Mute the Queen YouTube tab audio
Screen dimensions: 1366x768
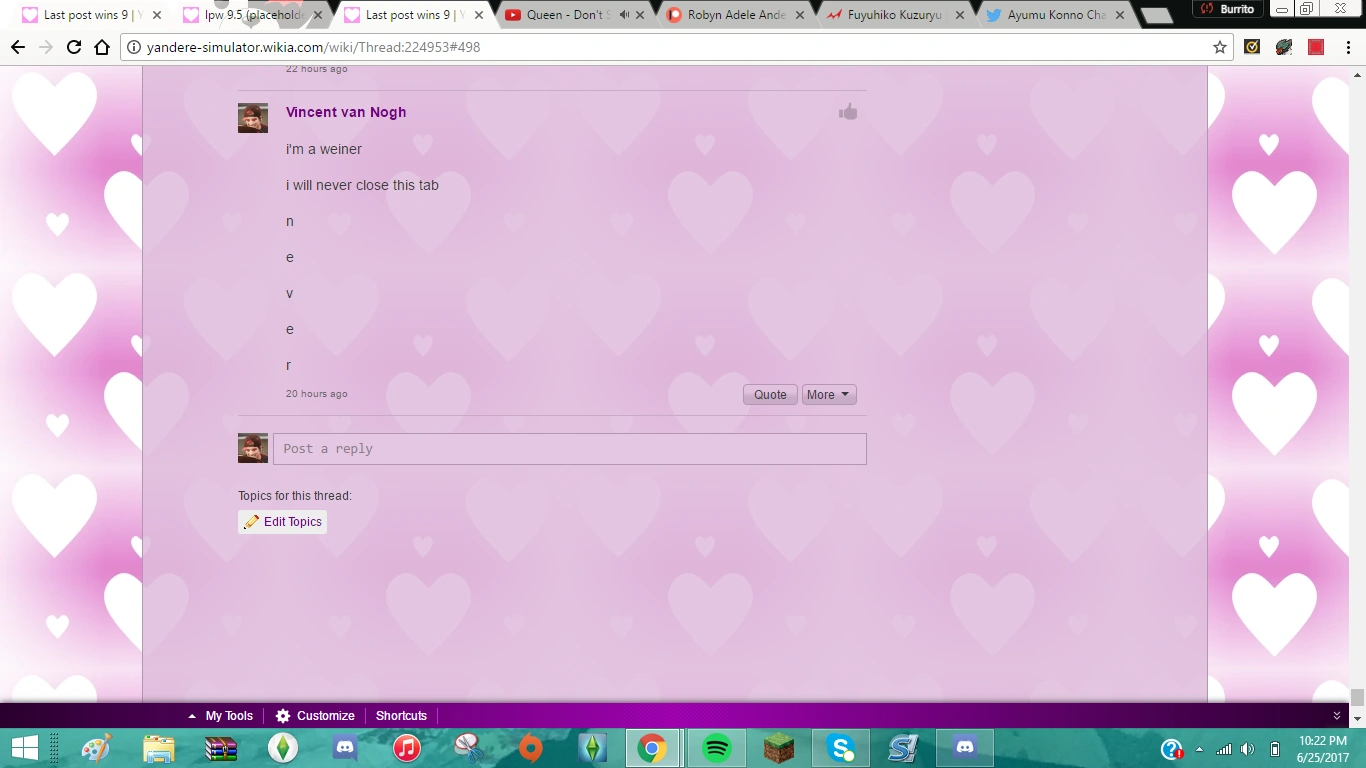tap(624, 15)
